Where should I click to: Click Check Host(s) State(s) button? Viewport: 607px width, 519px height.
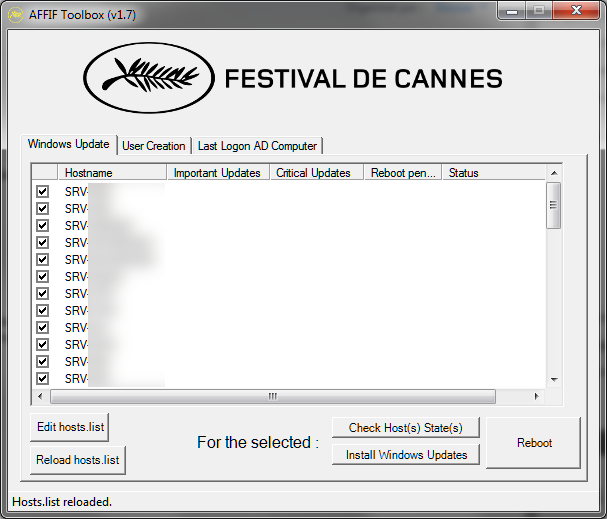pos(406,428)
